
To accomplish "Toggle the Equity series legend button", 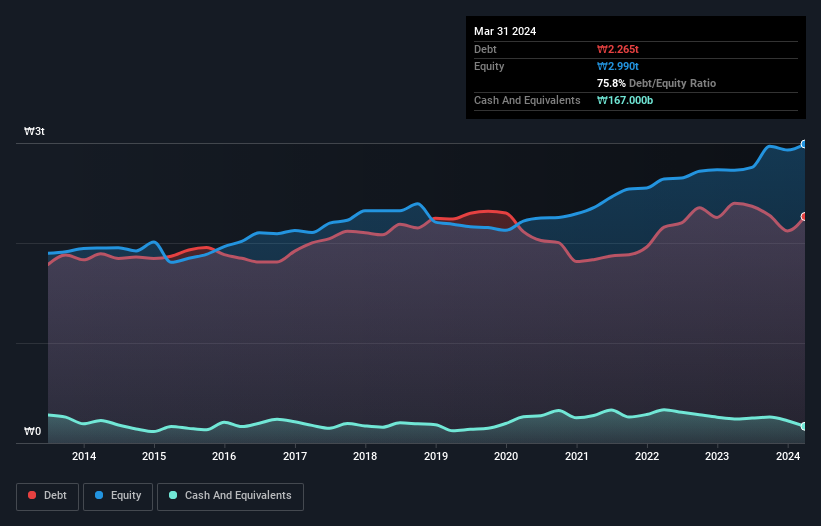I will pos(118,496).
